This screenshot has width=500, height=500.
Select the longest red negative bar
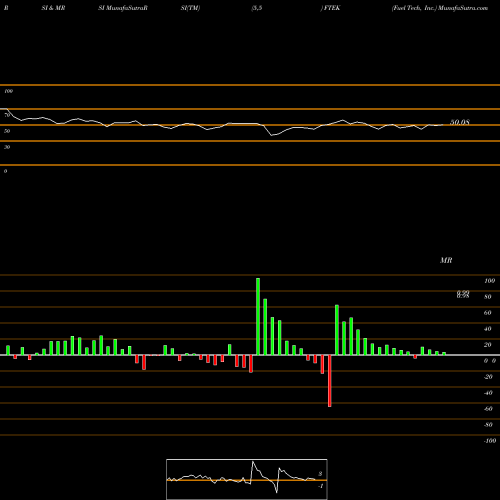pyautogui.click(x=330, y=381)
